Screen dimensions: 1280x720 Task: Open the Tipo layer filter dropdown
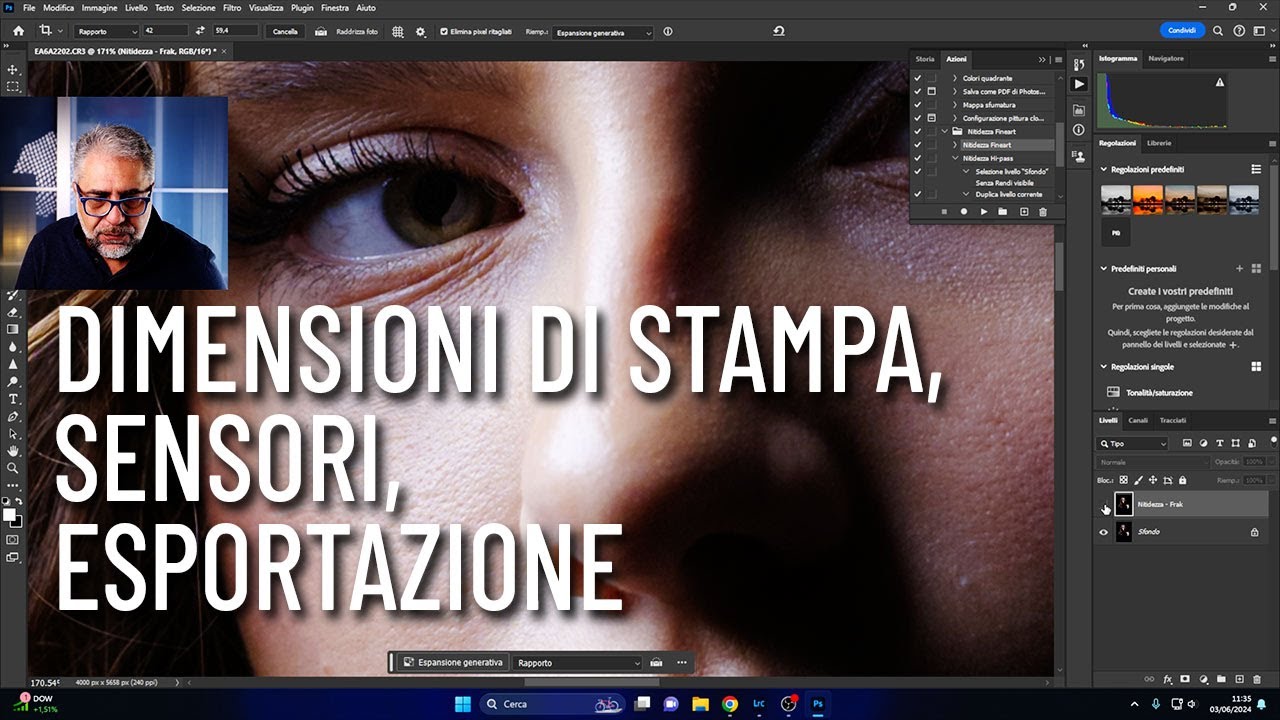coord(1132,443)
